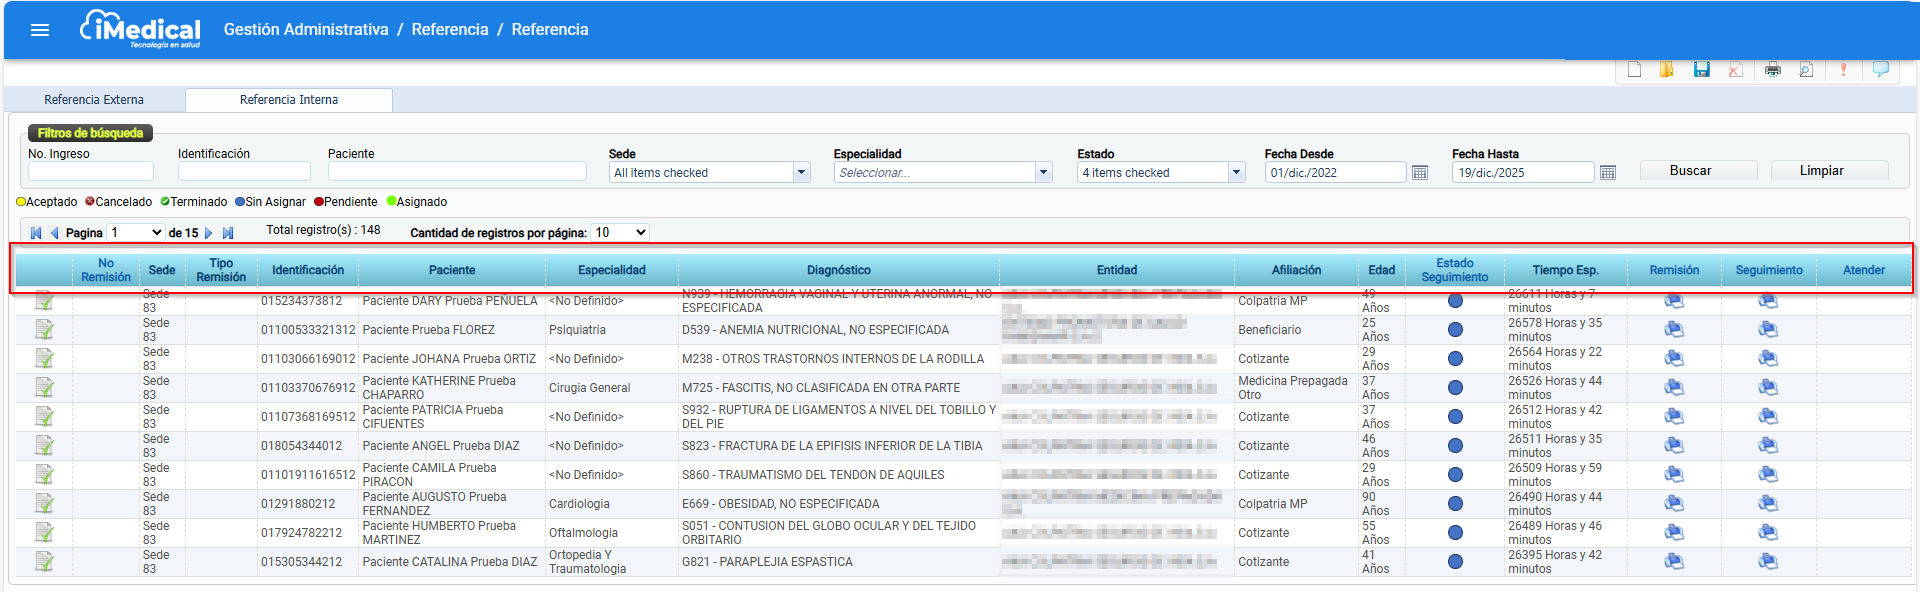Click the new blank document icon
This screenshot has height=592, width=1920.
click(x=1634, y=69)
